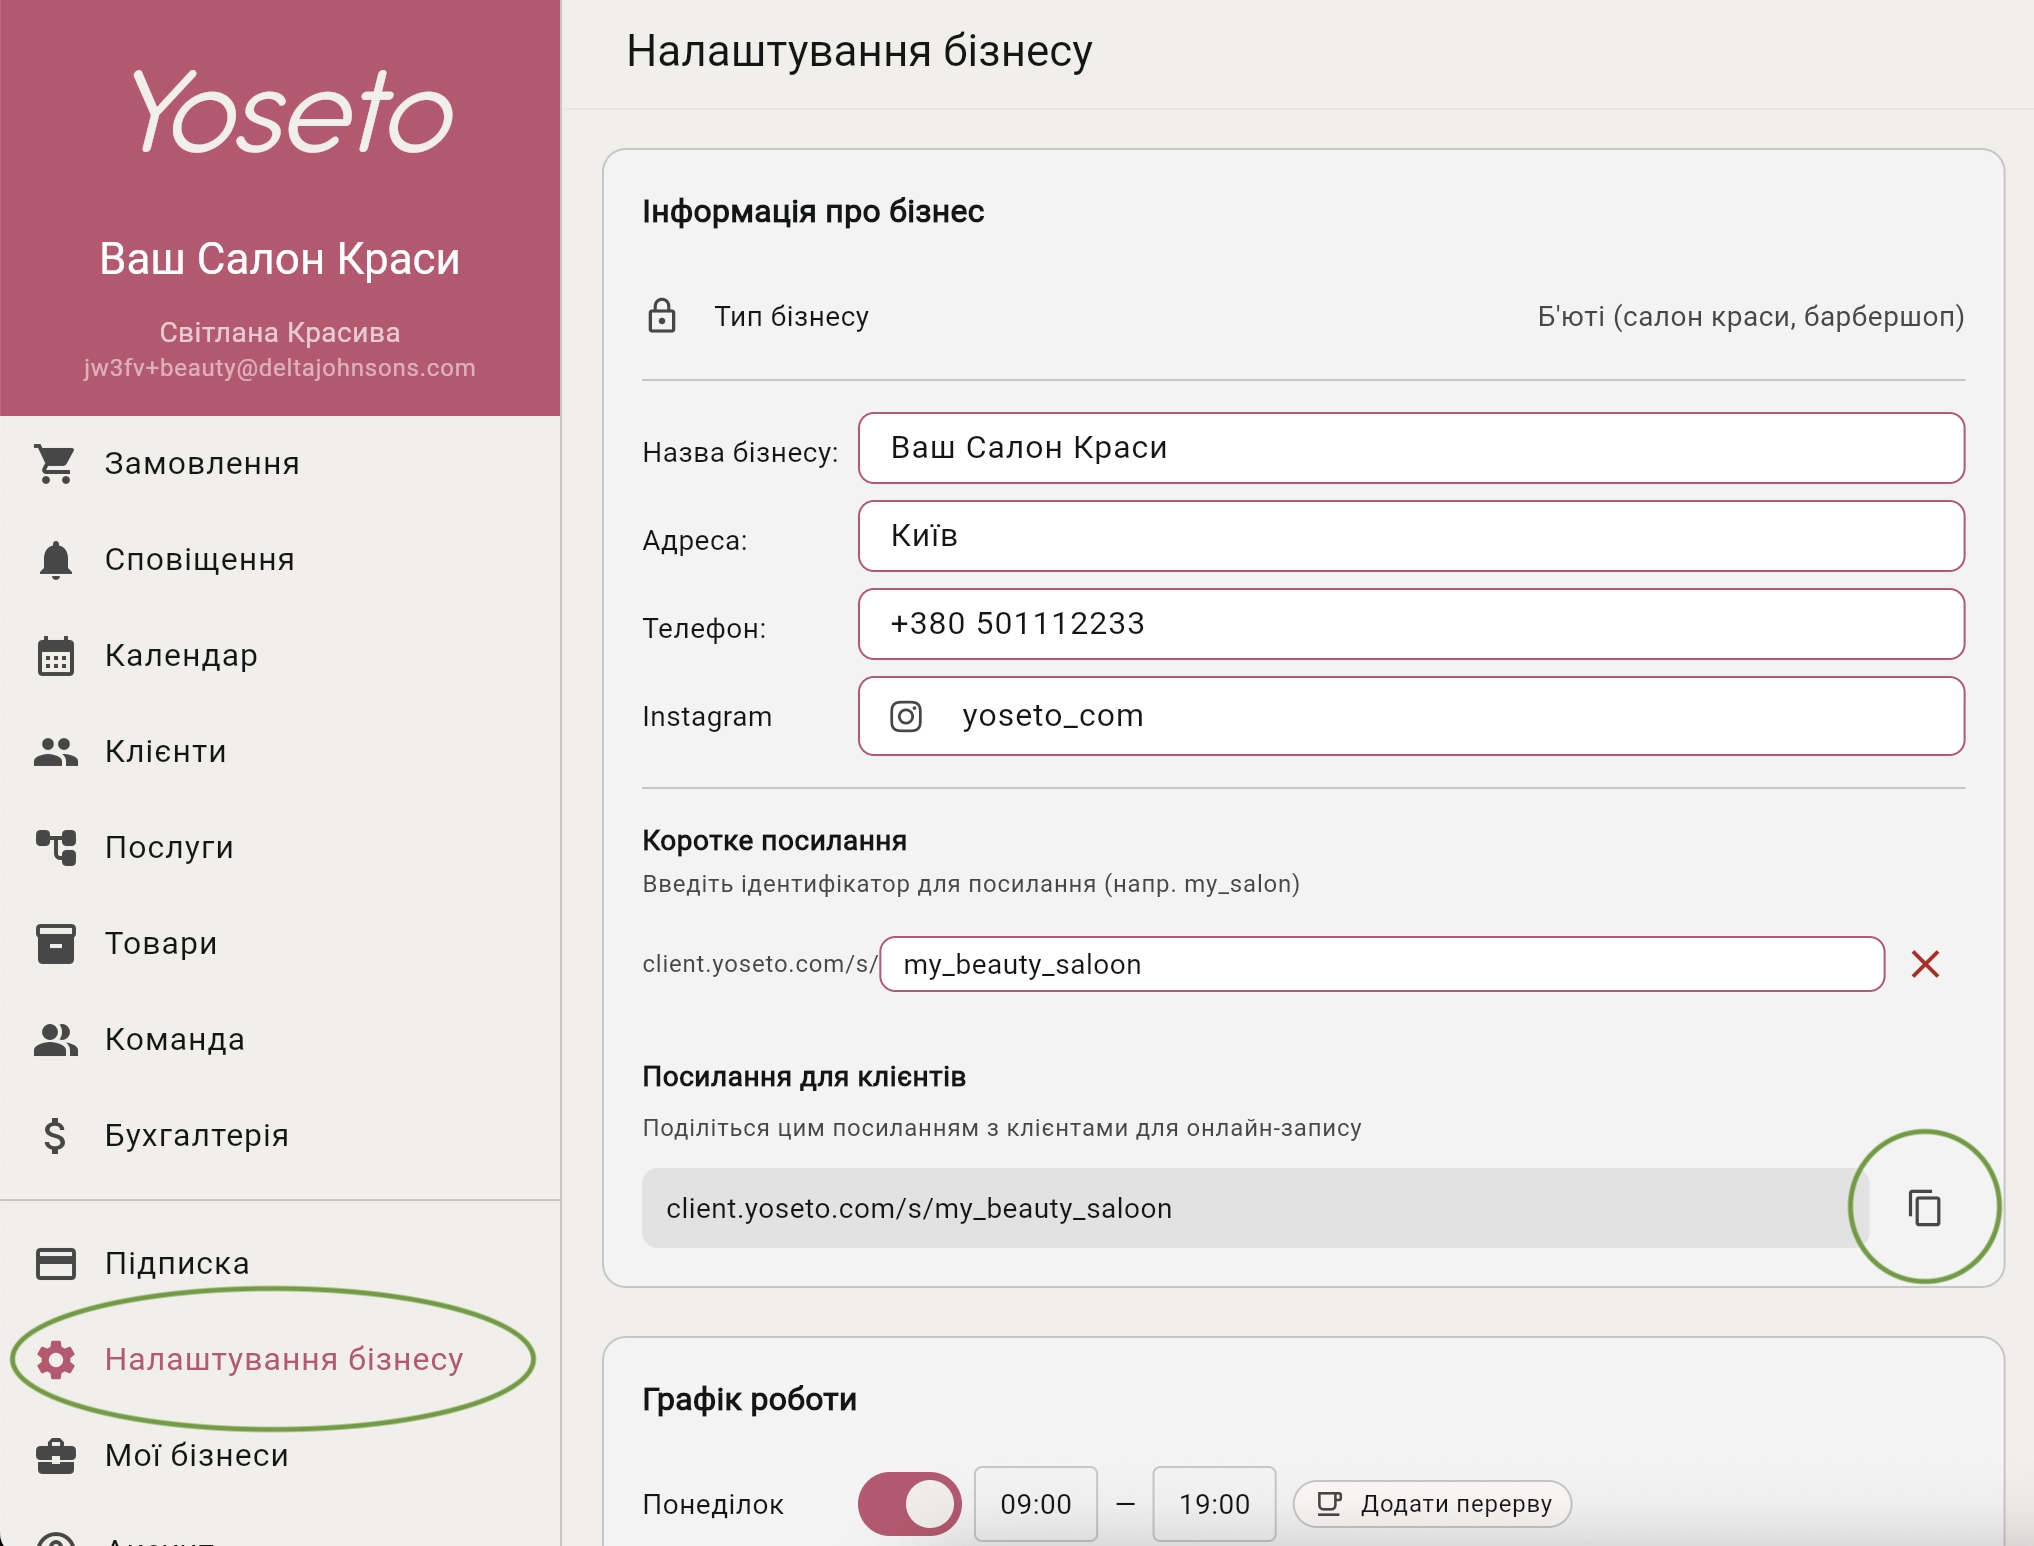Click the Instagram icon in the field
The width and height of the screenshot is (2034, 1546).
pyautogui.click(x=906, y=716)
